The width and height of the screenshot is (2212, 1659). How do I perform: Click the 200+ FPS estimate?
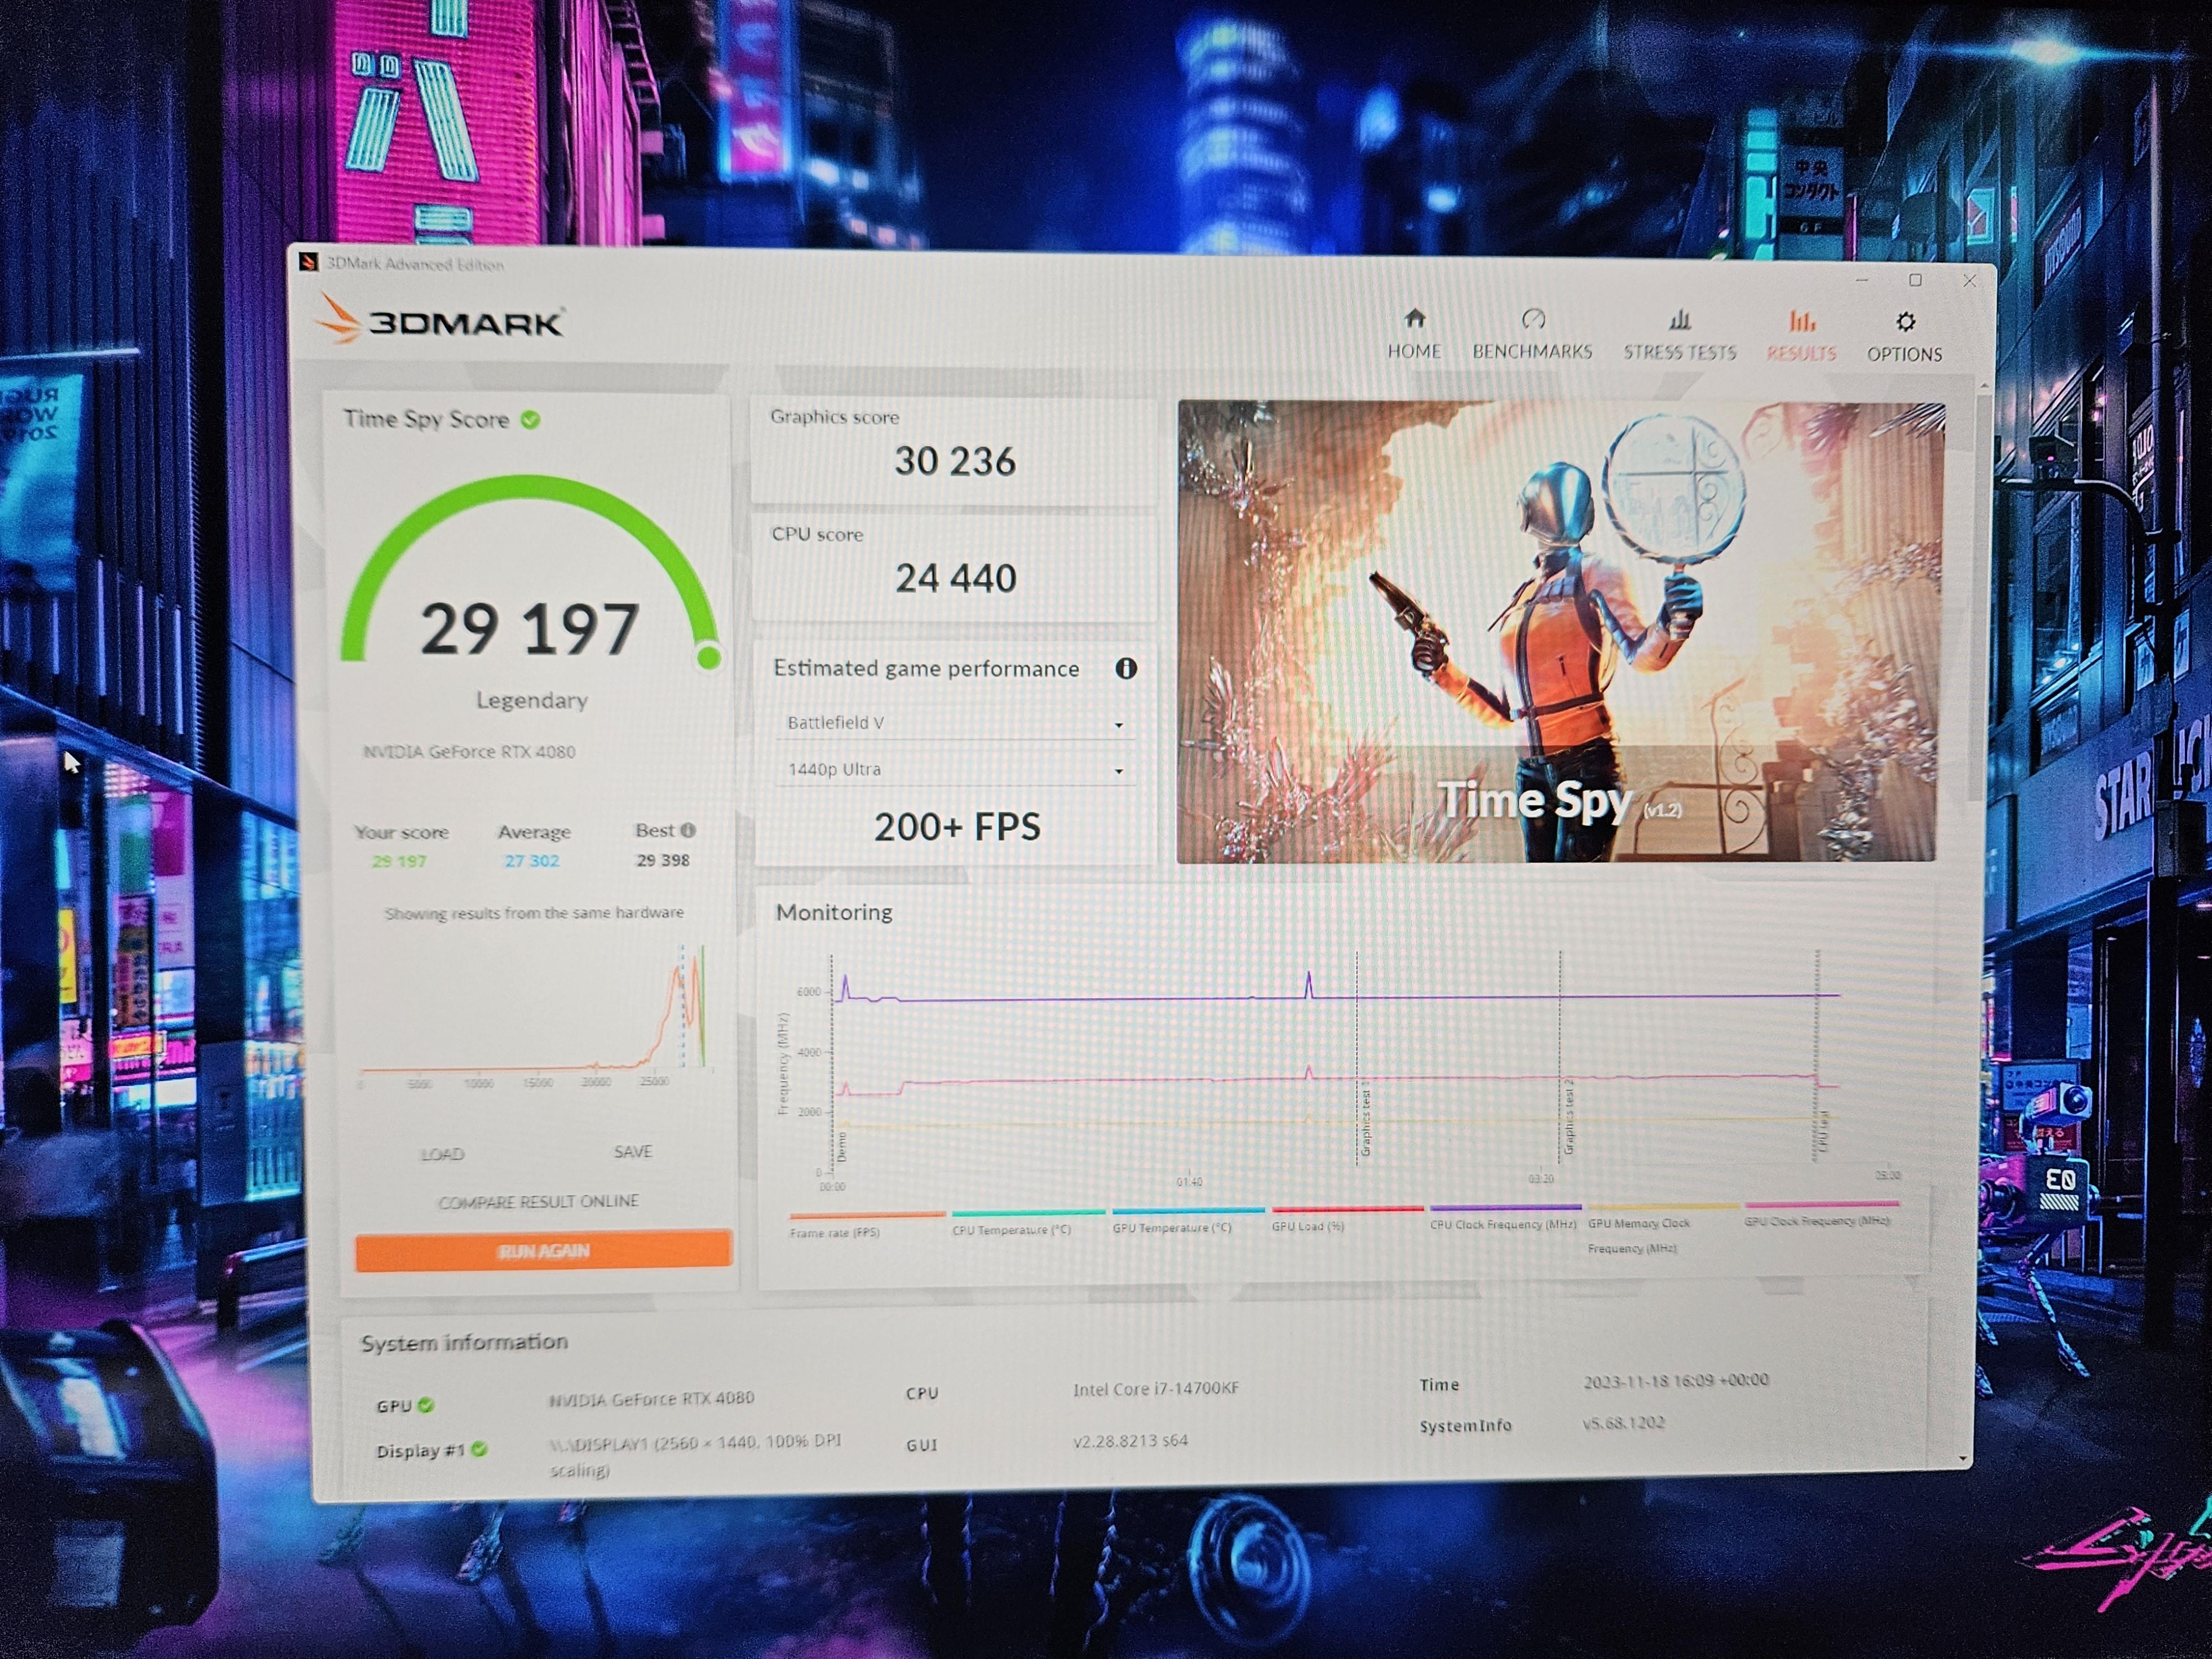pyautogui.click(x=957, y=827)
